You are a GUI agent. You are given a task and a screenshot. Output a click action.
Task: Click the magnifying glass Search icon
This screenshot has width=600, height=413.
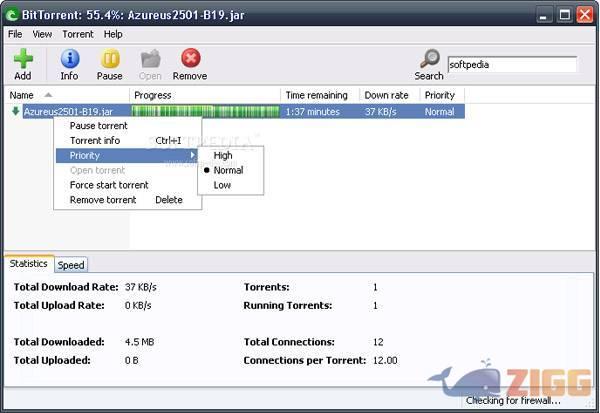click(x=430, y=59)
